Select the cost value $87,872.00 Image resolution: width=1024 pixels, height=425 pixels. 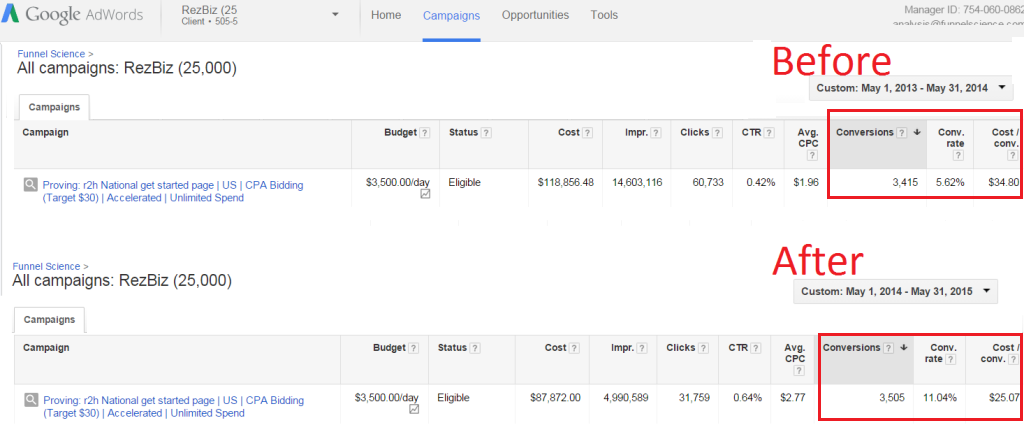555,398
